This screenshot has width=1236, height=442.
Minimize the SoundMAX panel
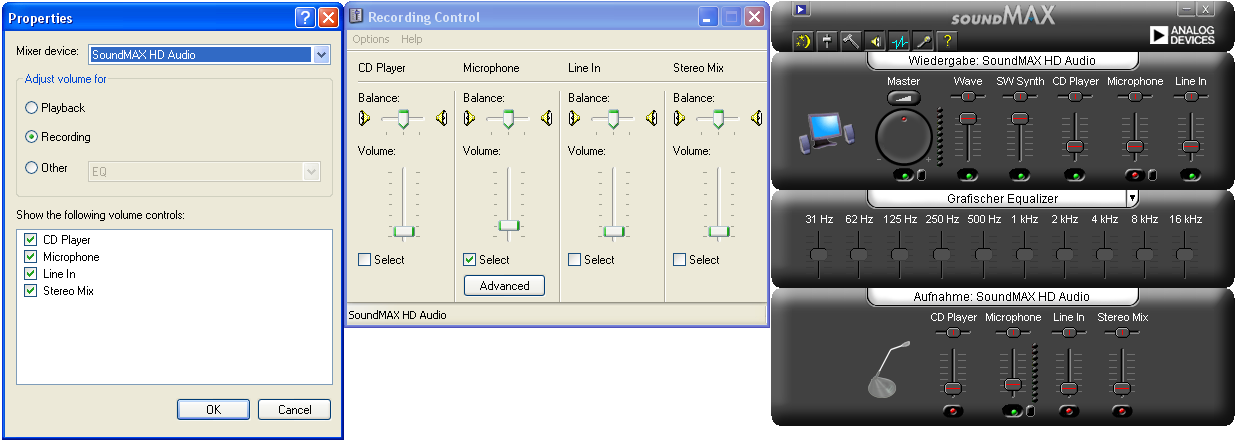(x=1186, y=8)
